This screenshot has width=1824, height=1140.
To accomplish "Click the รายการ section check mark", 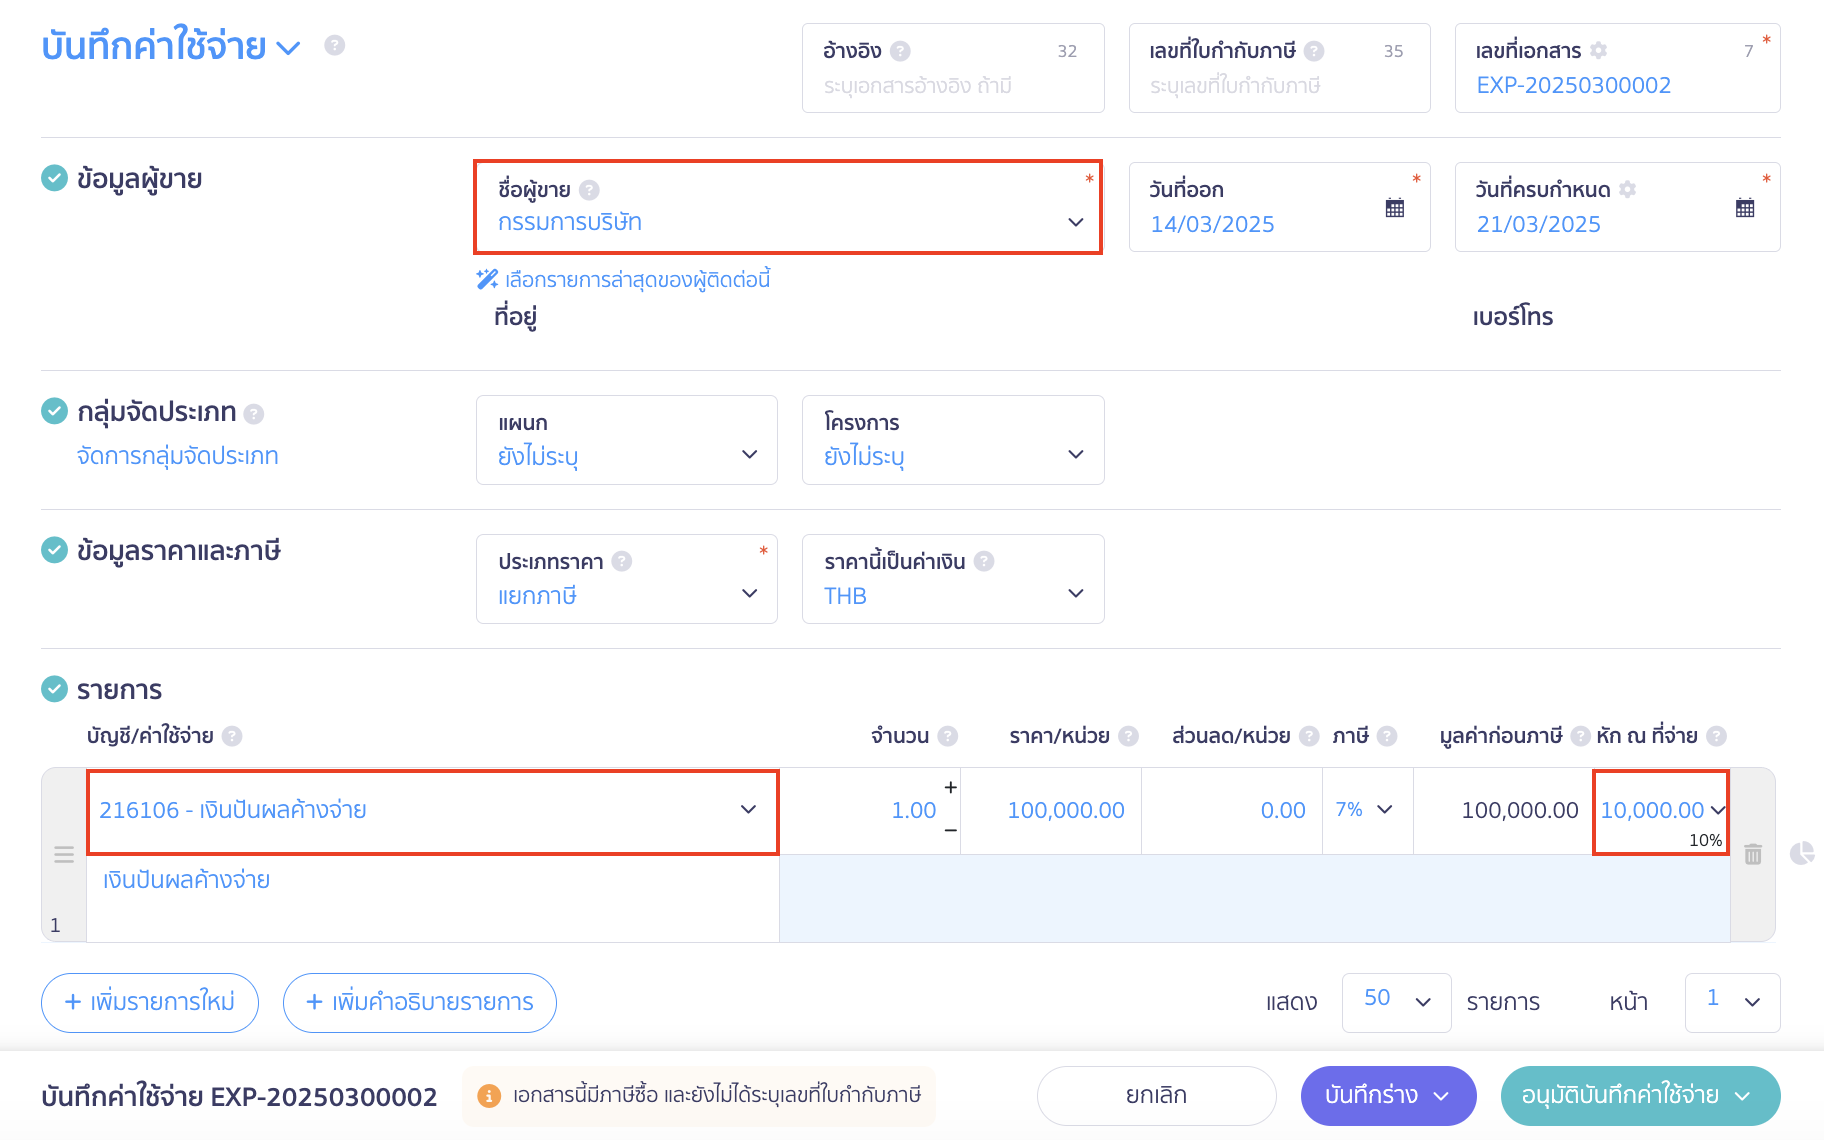I will coord(54,689).
